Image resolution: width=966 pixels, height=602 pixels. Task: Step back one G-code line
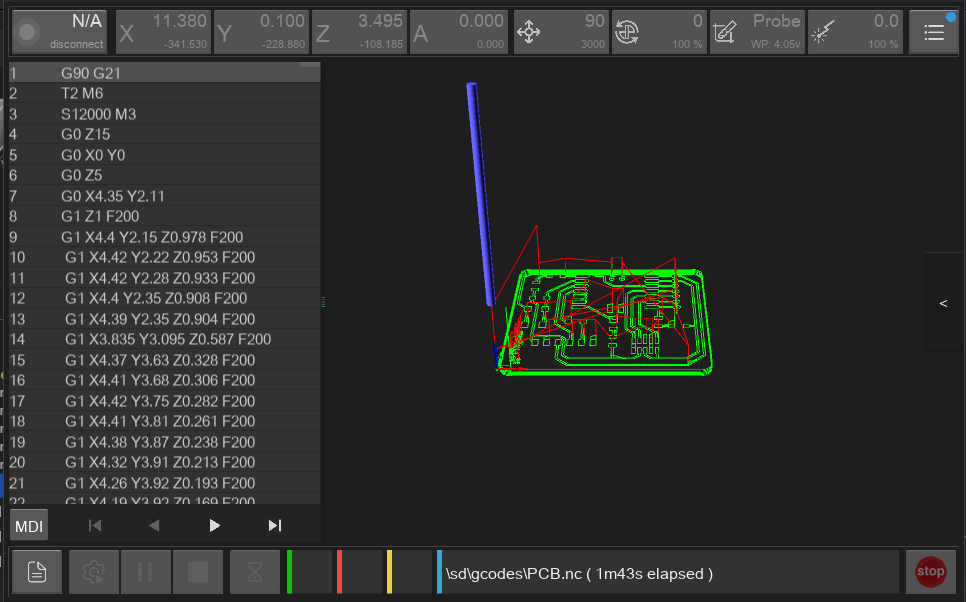(x=154, y=526)
